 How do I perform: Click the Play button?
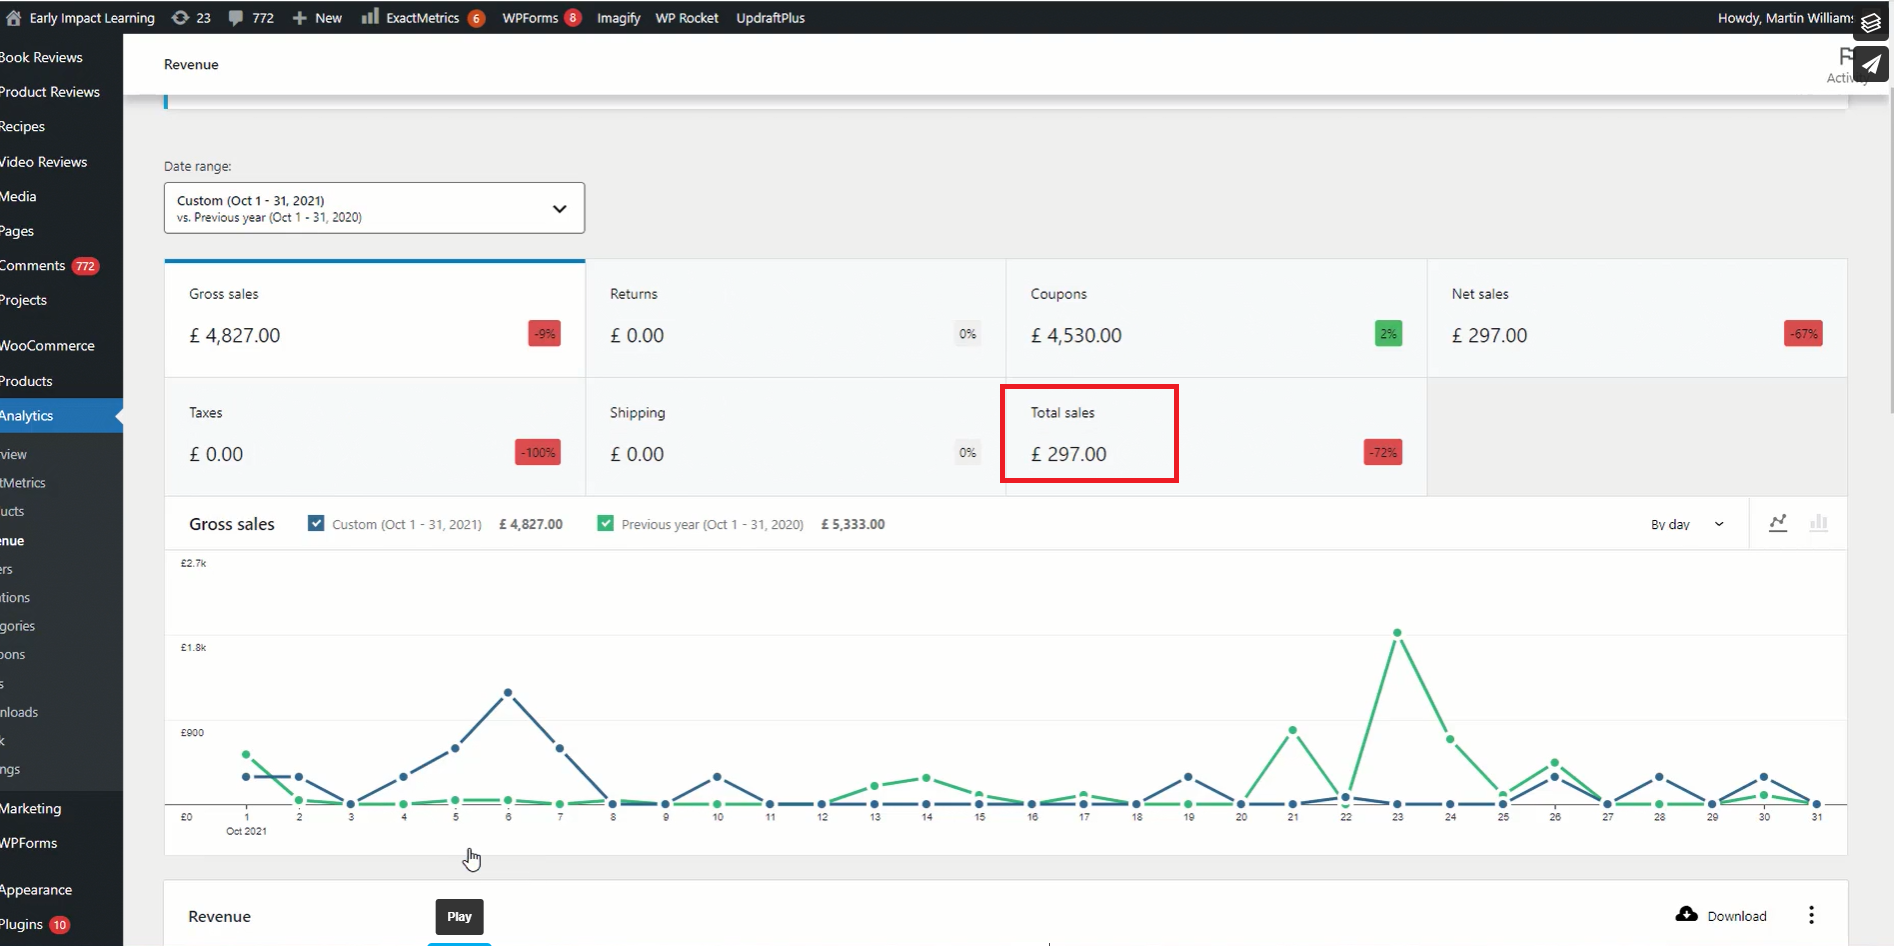pyautogui.click(x=459, y=916)
